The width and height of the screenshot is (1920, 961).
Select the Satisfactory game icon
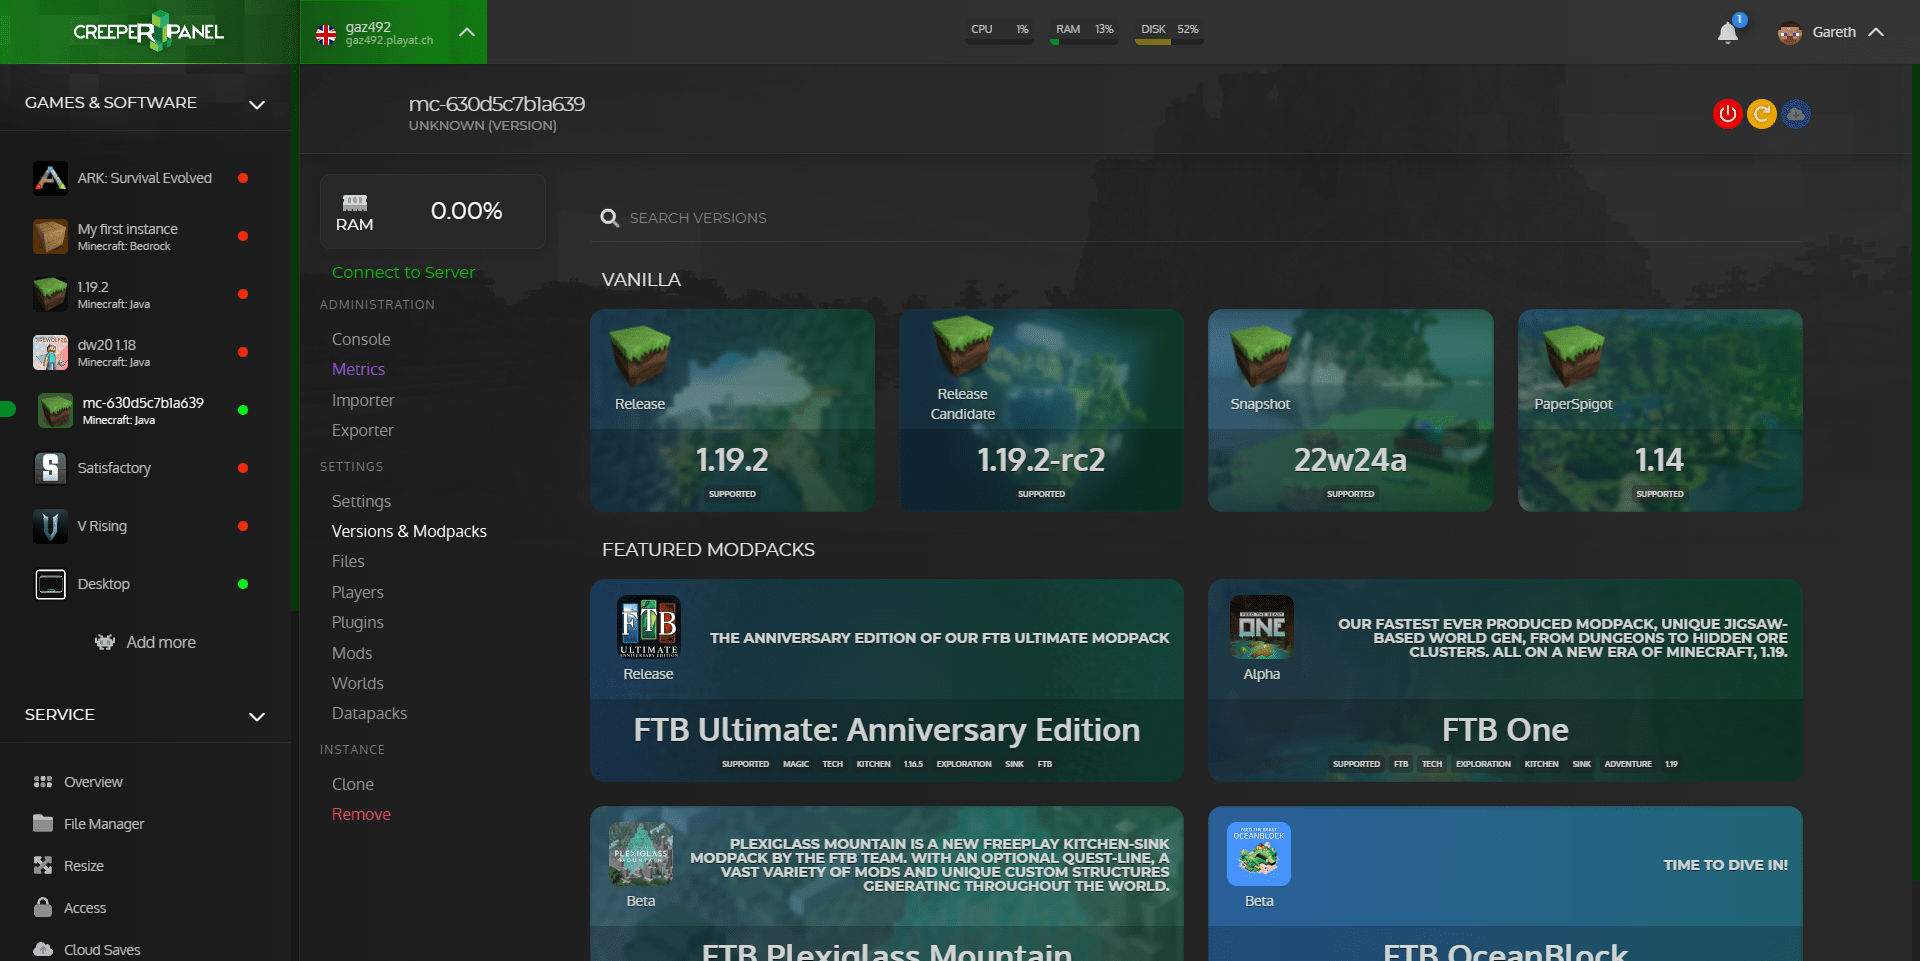click(50, 468)
